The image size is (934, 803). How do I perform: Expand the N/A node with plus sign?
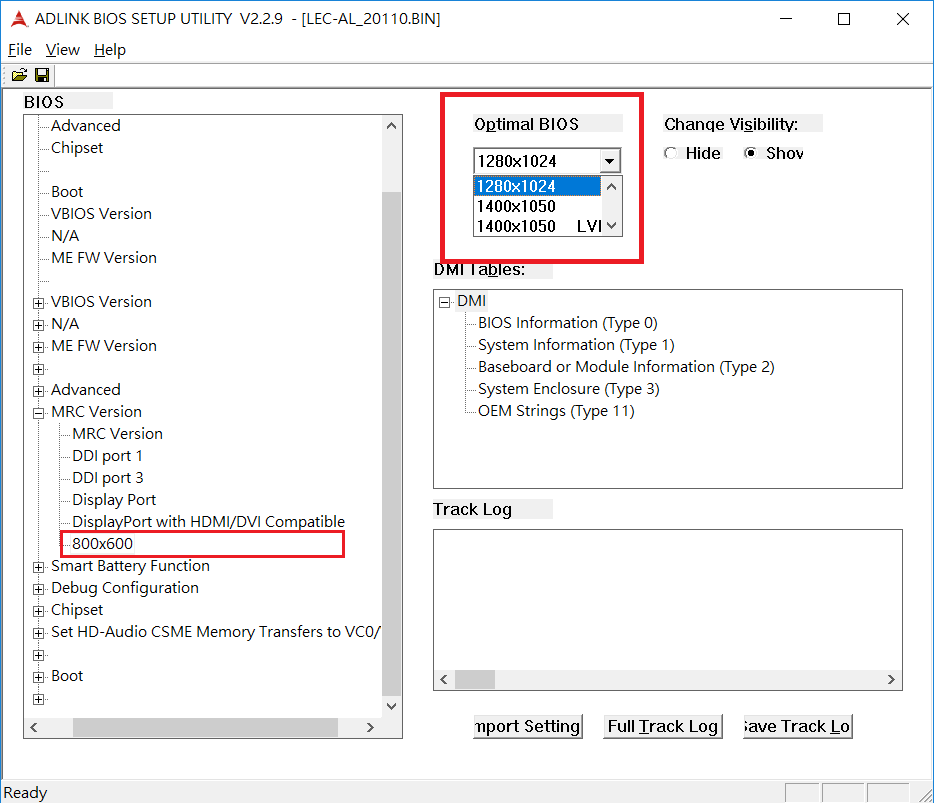coord(39,325)
